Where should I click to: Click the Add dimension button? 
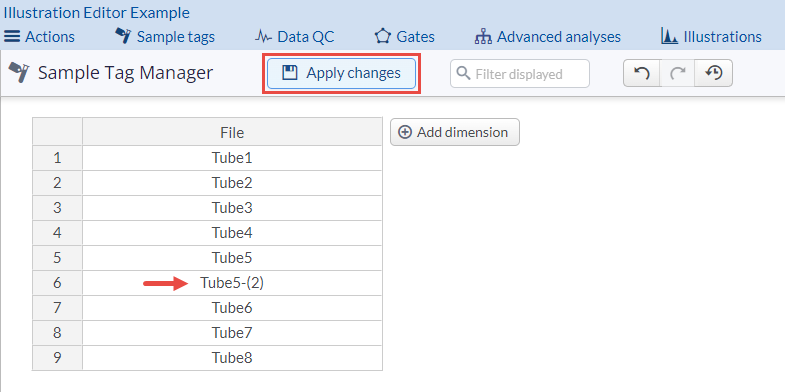click(x=455, y=132)
